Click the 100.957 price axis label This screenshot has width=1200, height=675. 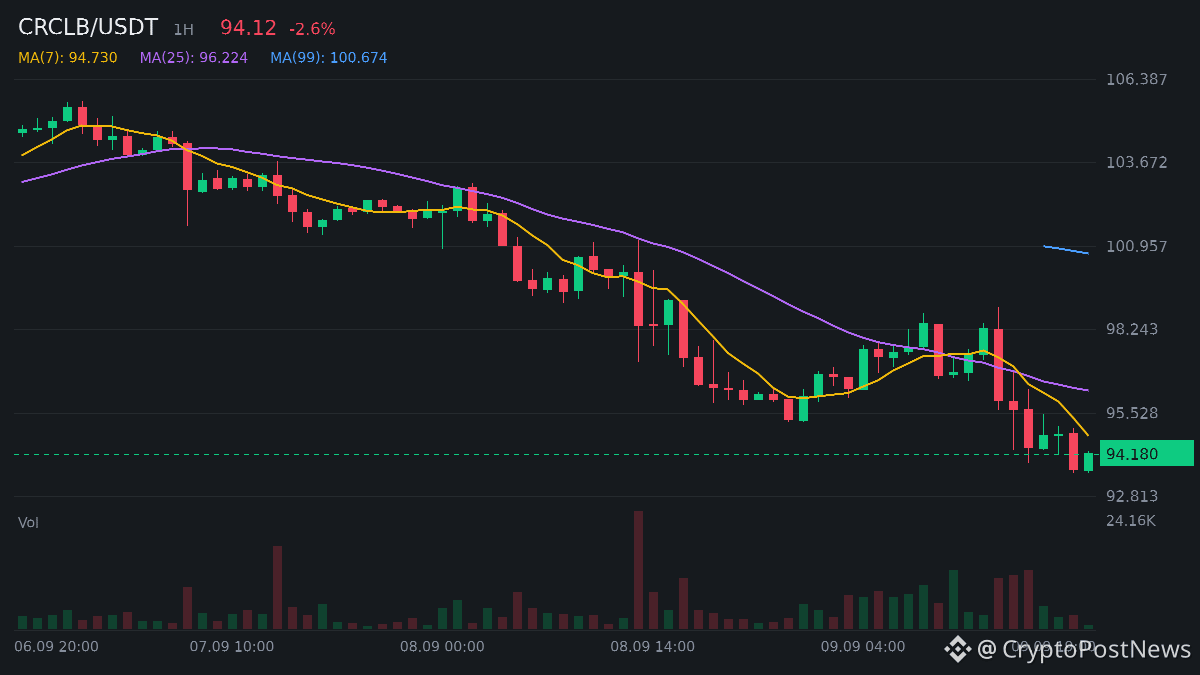[1136, 246]
